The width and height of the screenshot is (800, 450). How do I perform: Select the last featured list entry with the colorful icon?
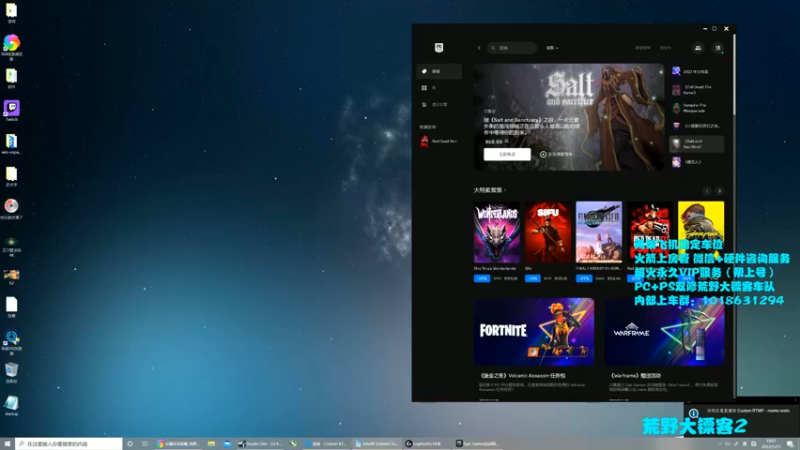pyautogui.click(x=696, y=162)
